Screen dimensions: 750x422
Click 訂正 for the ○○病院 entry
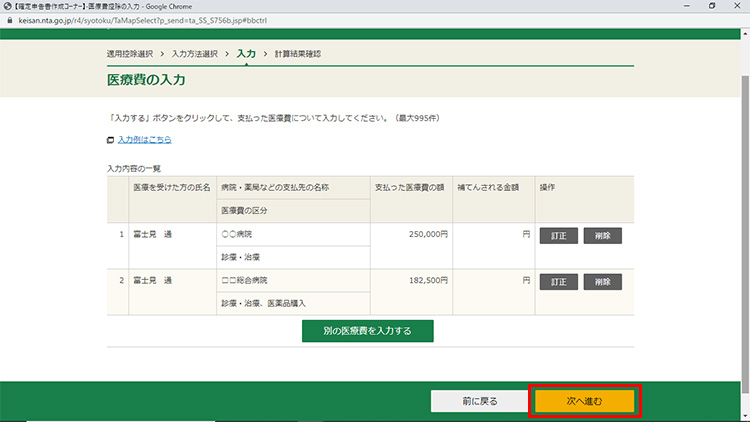point(557,236)
